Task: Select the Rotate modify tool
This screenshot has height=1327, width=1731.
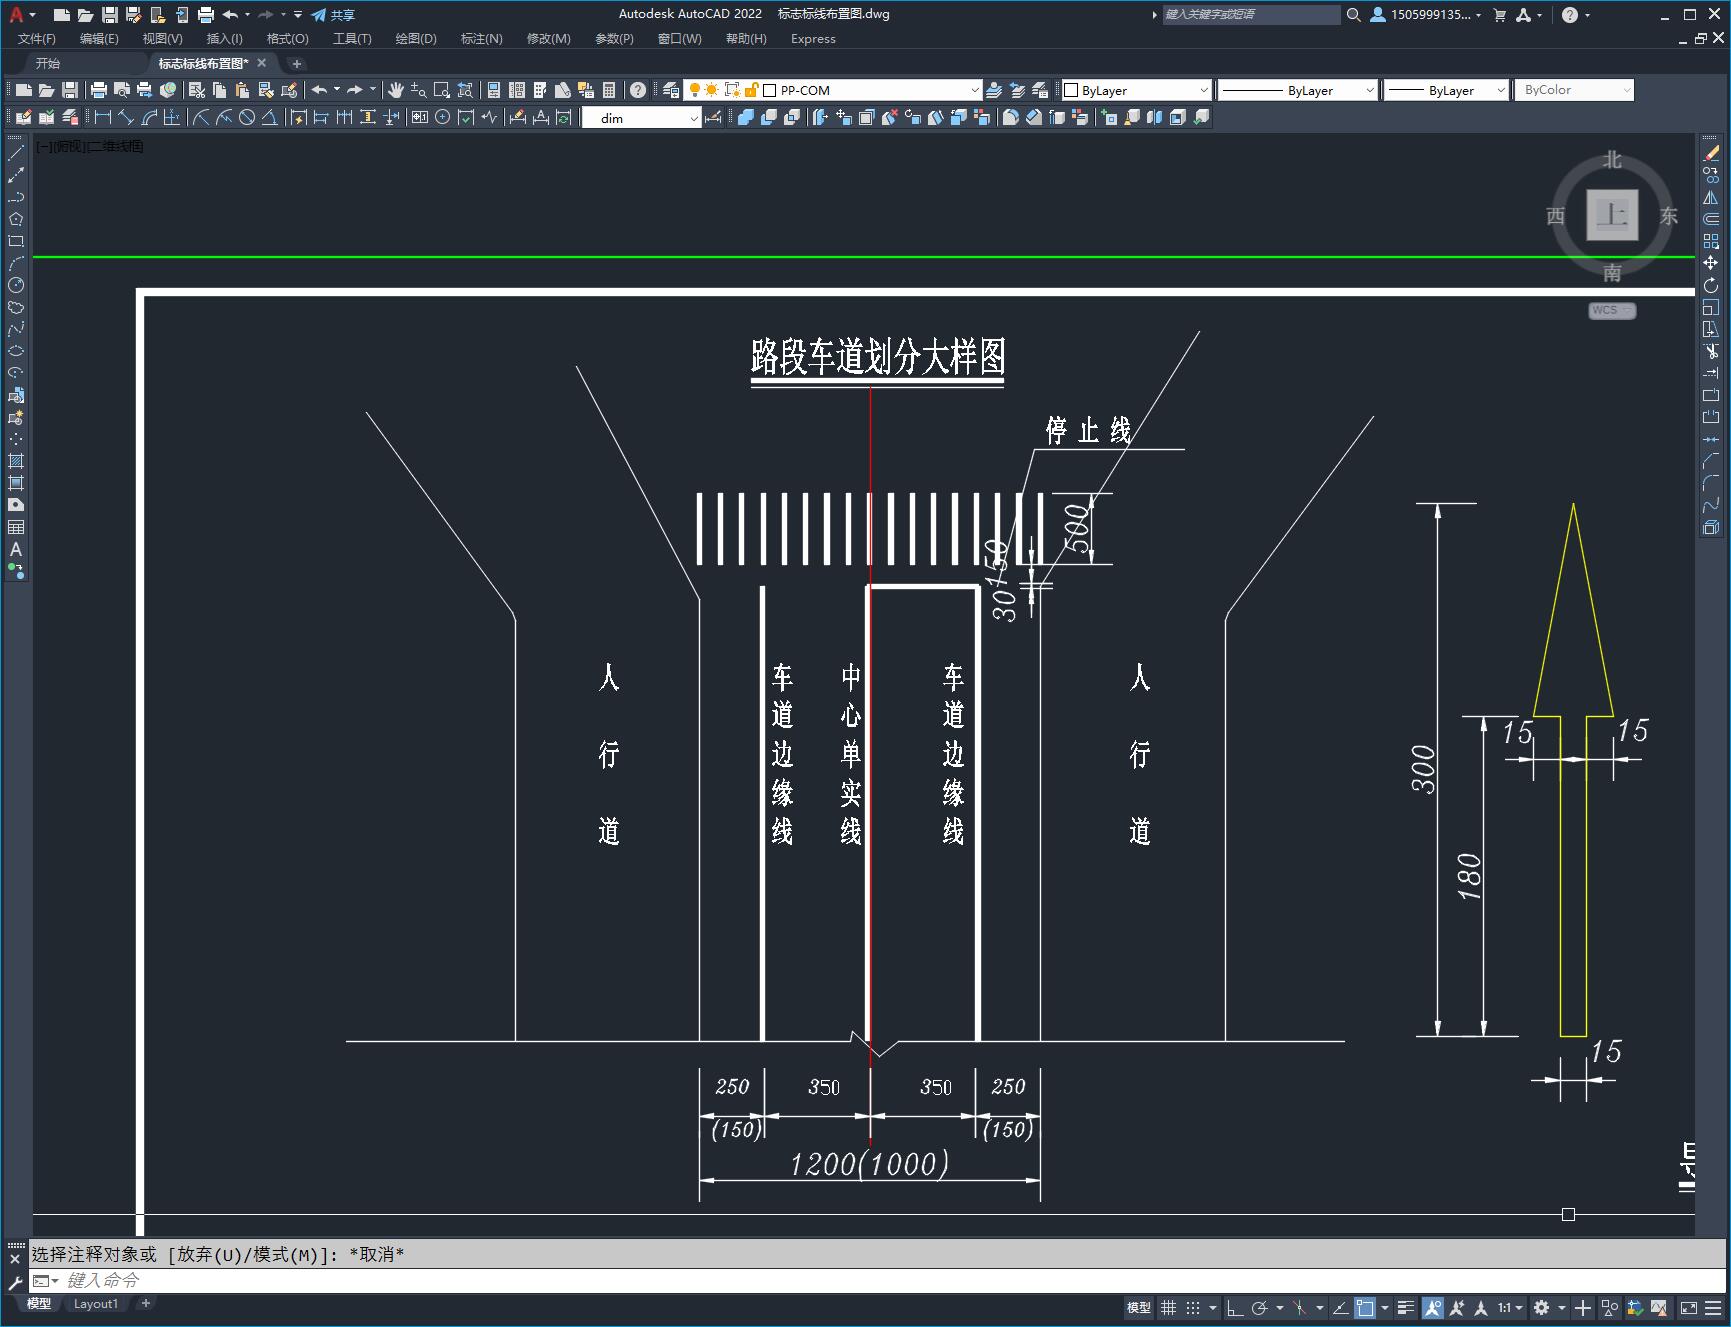Action: (x=1711, y=285)
